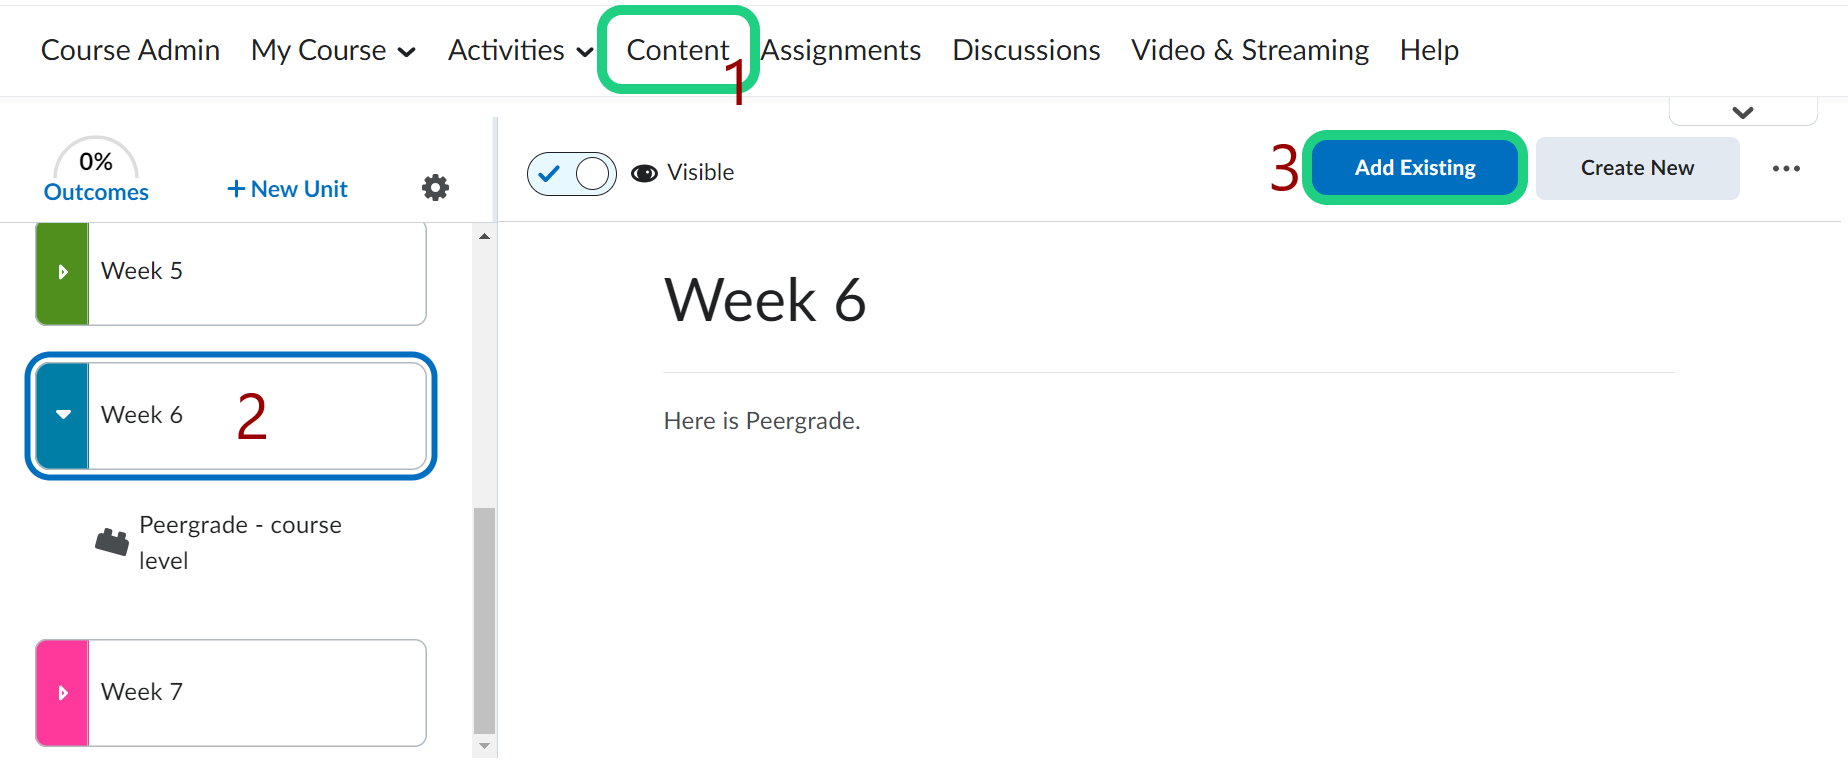Open the three-dot more options menu
The width and height of the screenshot is (1848, 774).
pyautogui.click(x=1786, y=169)
